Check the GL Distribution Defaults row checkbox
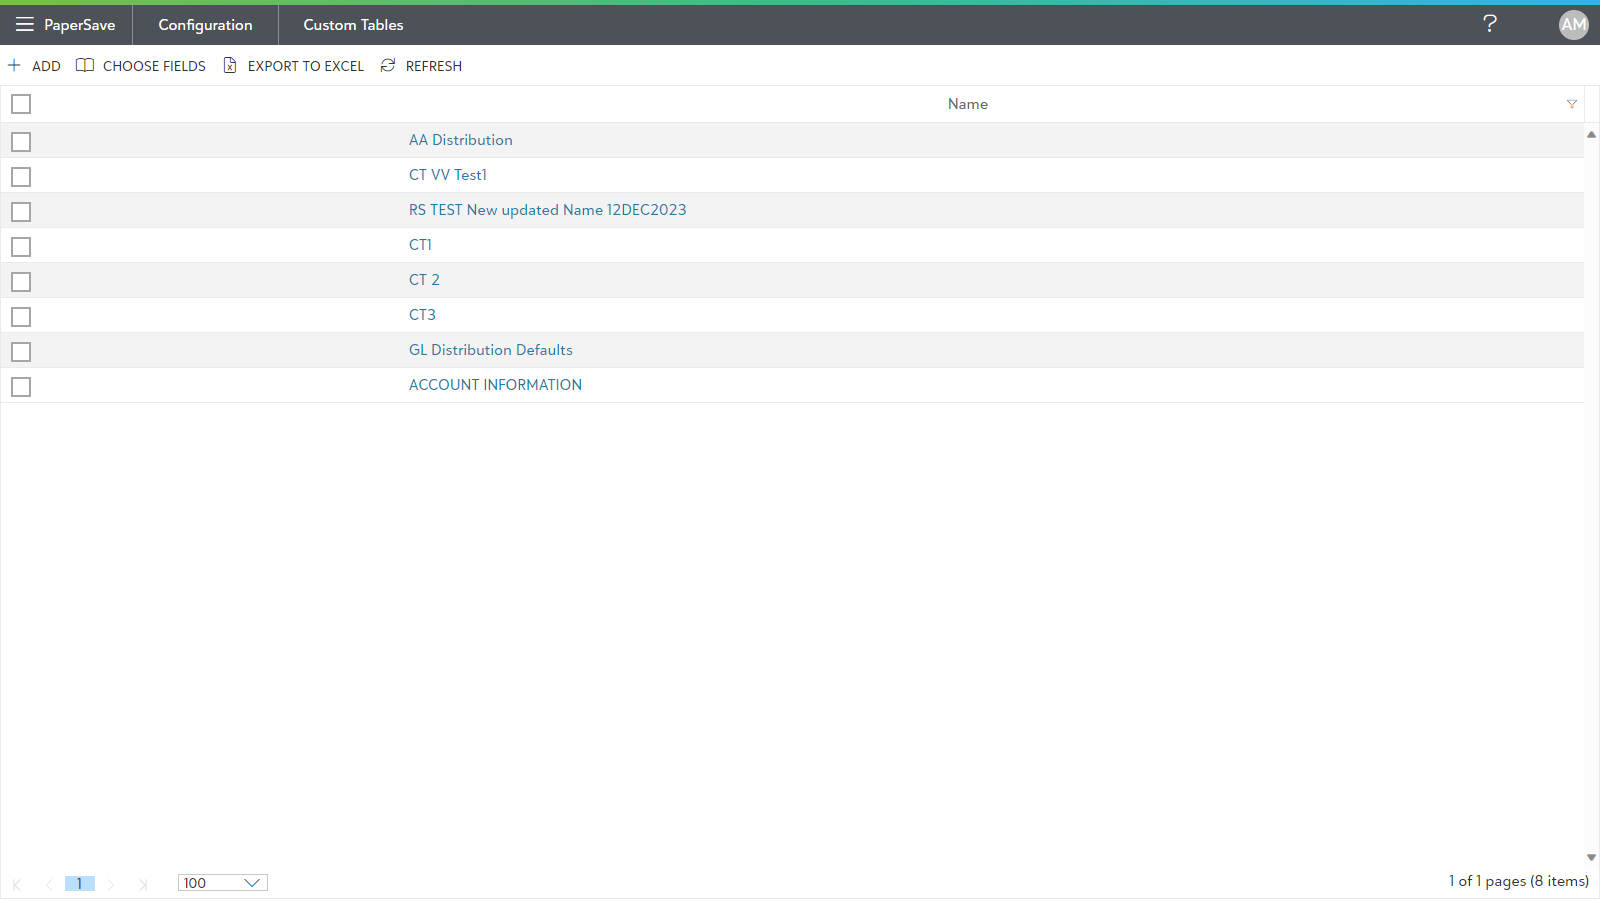This screenshot has width=1600, height=900. 21,352
